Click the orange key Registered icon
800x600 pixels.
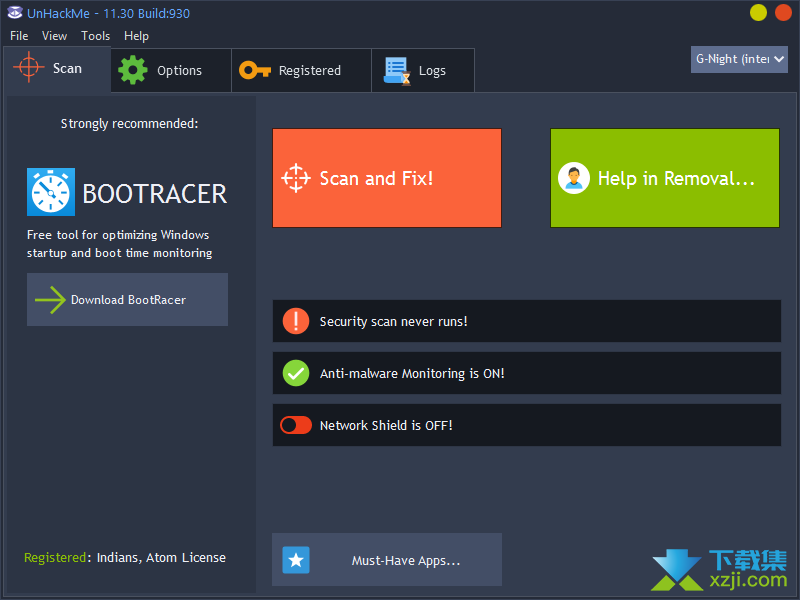coord(255,70)
